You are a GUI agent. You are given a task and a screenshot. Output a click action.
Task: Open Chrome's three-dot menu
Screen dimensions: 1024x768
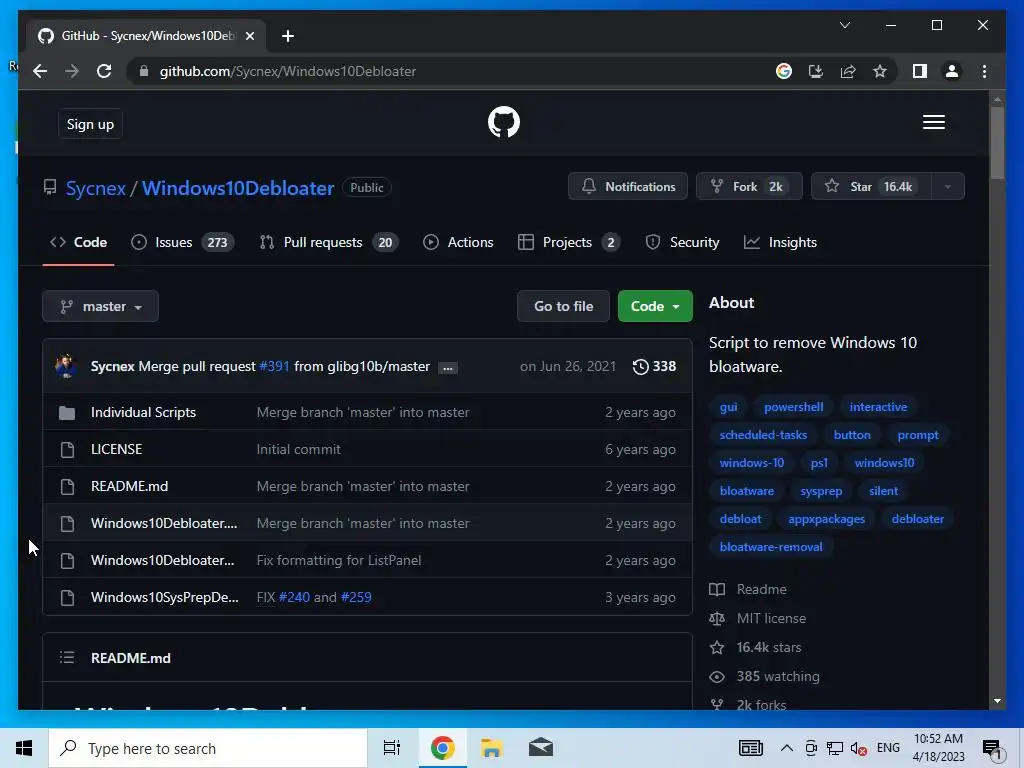984,71
